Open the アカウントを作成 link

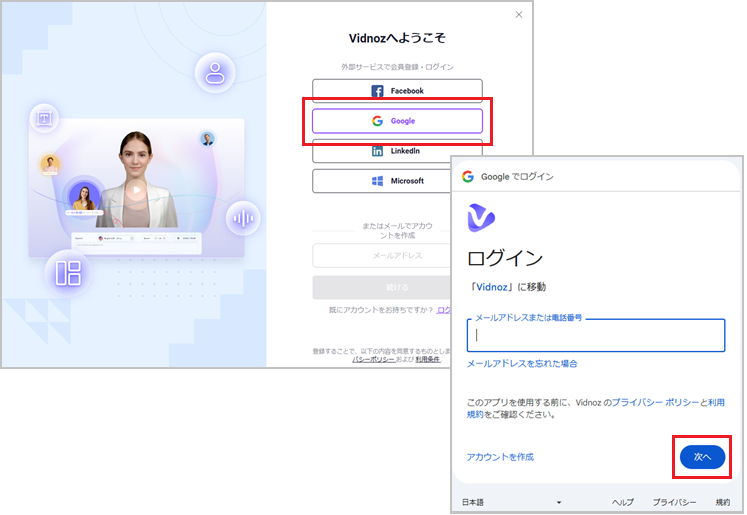tap(500, 457)
